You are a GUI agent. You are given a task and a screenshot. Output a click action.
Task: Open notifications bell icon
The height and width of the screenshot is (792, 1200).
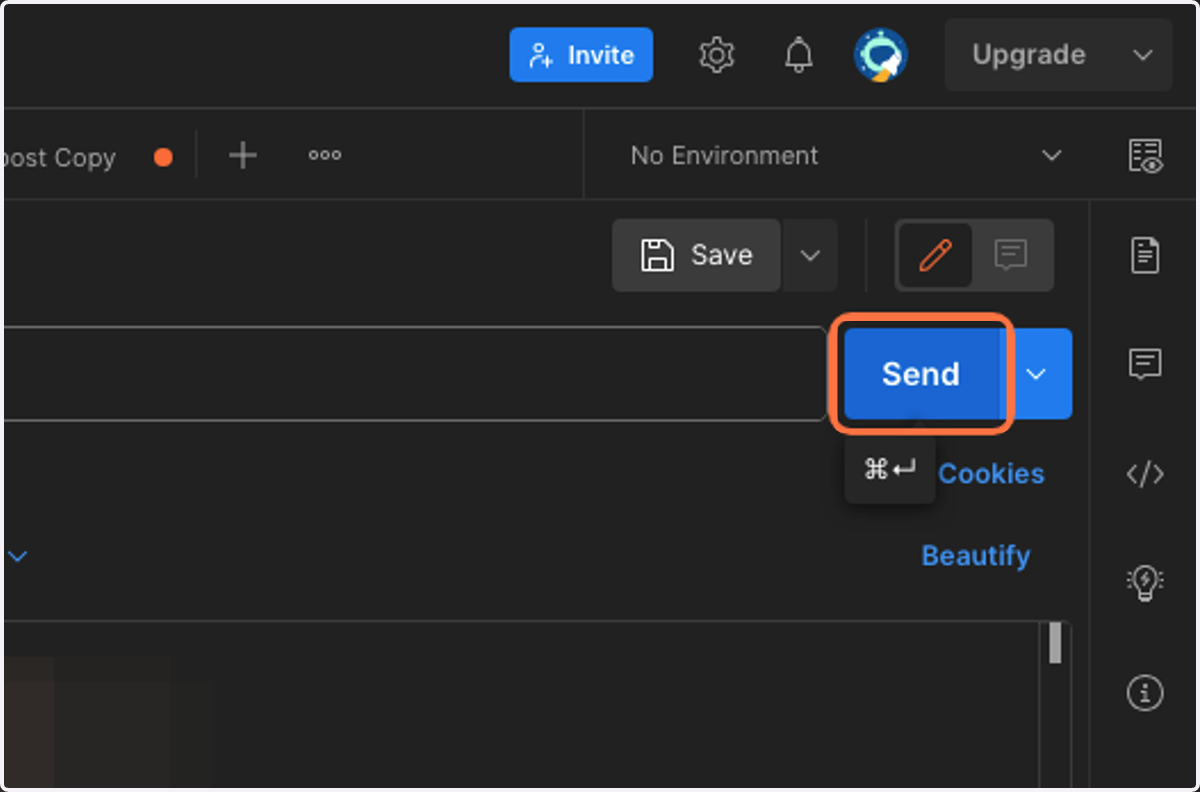point(798,55)
